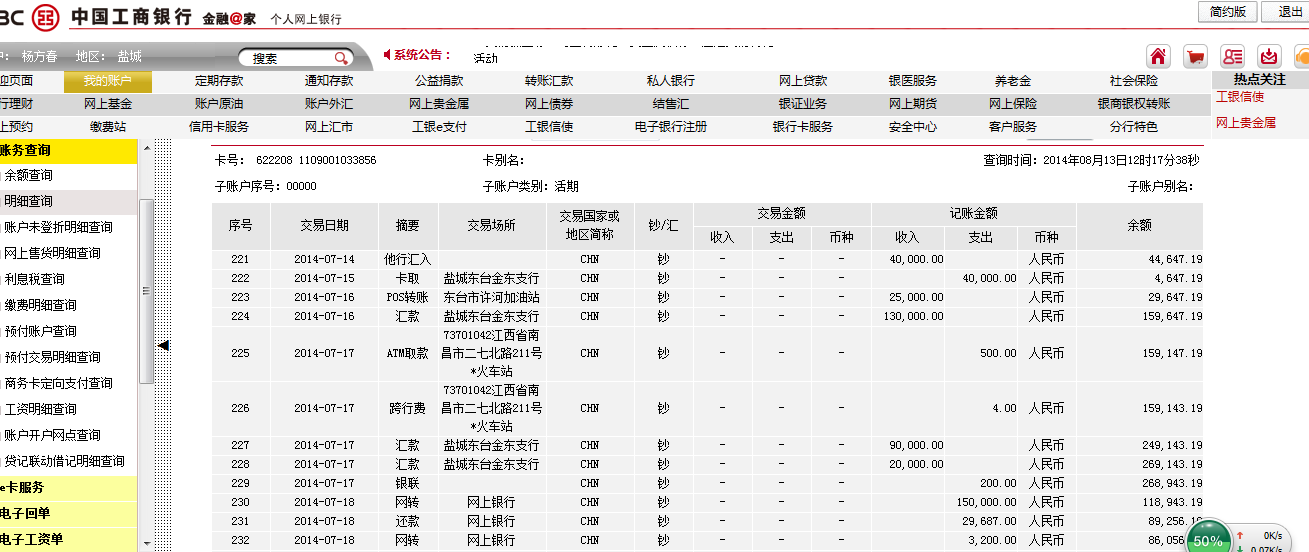
Task: Select 账户开户网点查询 in the sidebar
Action: tap(53, 435)
